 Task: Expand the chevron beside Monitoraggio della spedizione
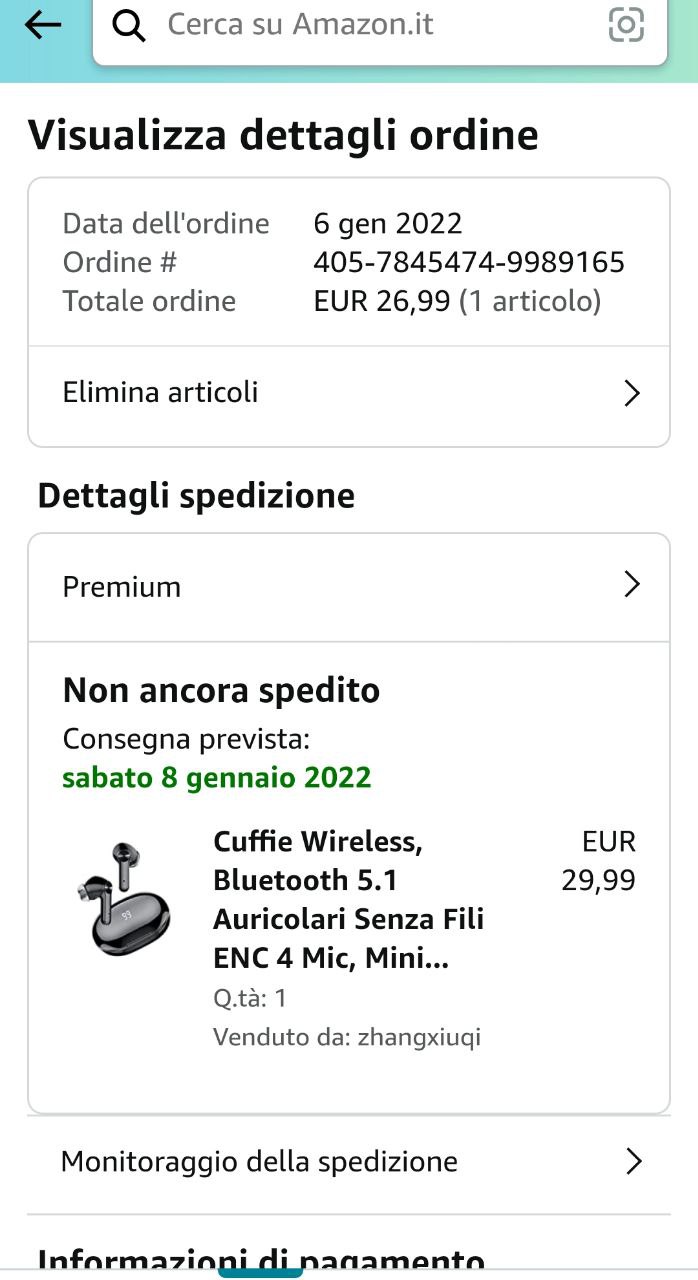pos(633,1161)
